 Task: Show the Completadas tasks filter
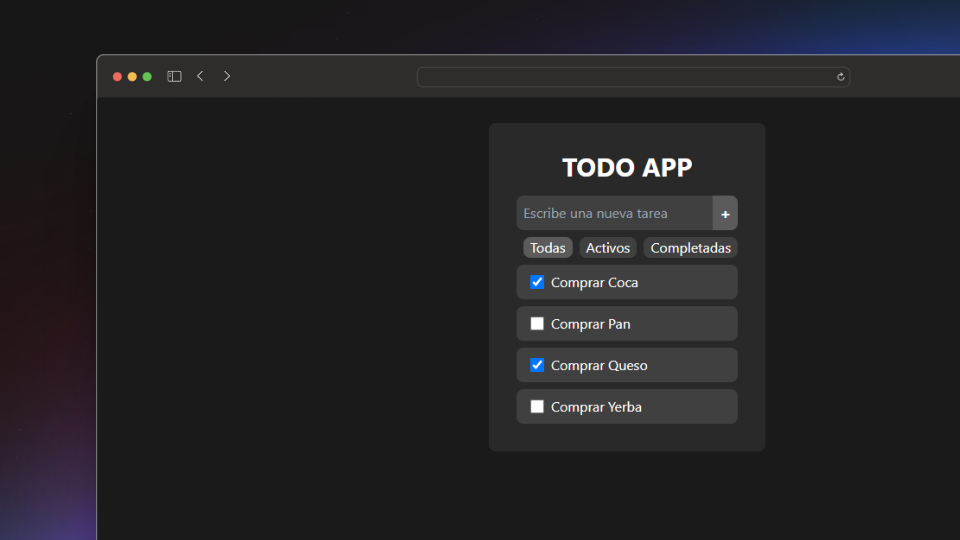point(691,248)
